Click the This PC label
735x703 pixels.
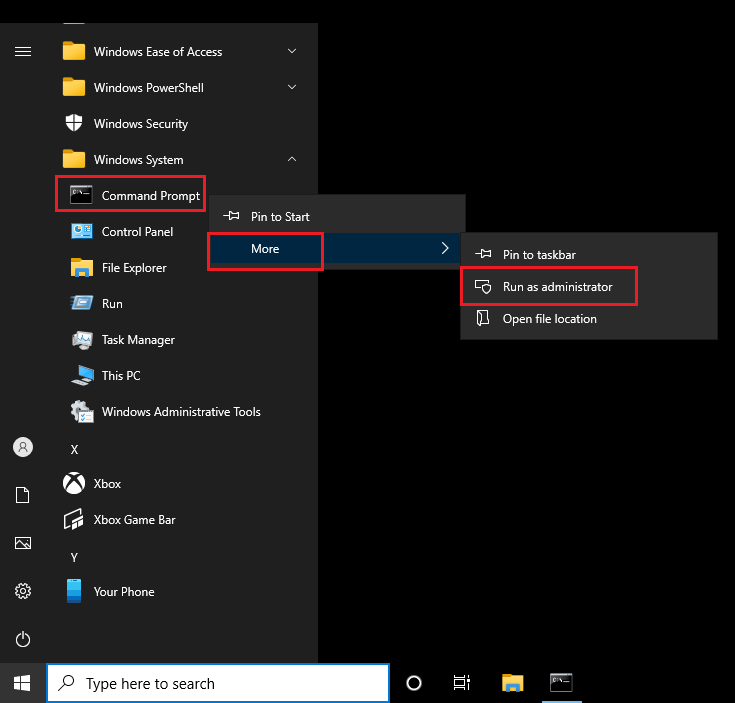121,376
